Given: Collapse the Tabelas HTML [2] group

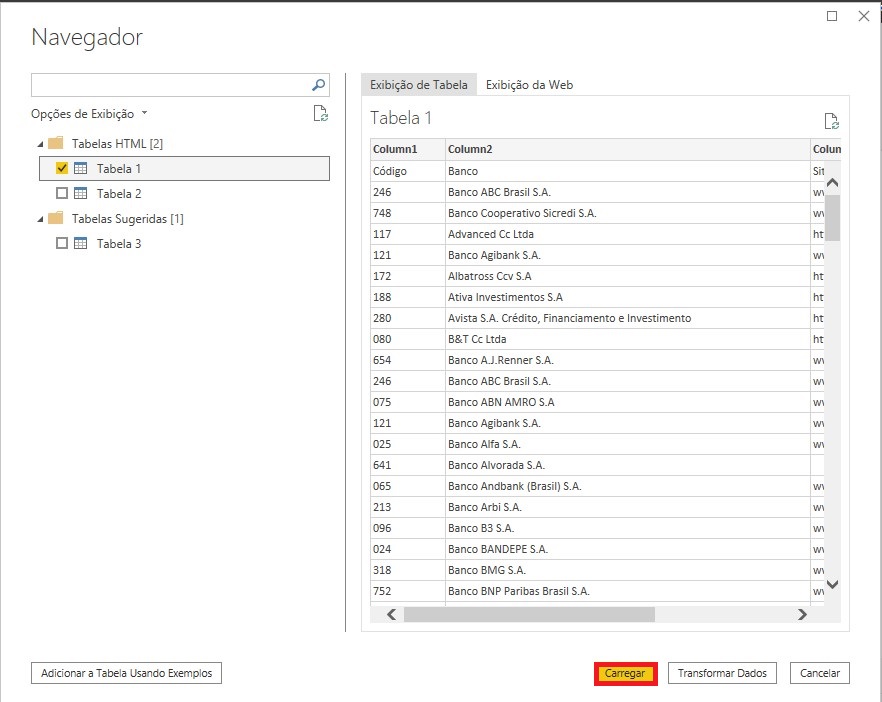Looking at the screenshot, I should pos(40,144).
